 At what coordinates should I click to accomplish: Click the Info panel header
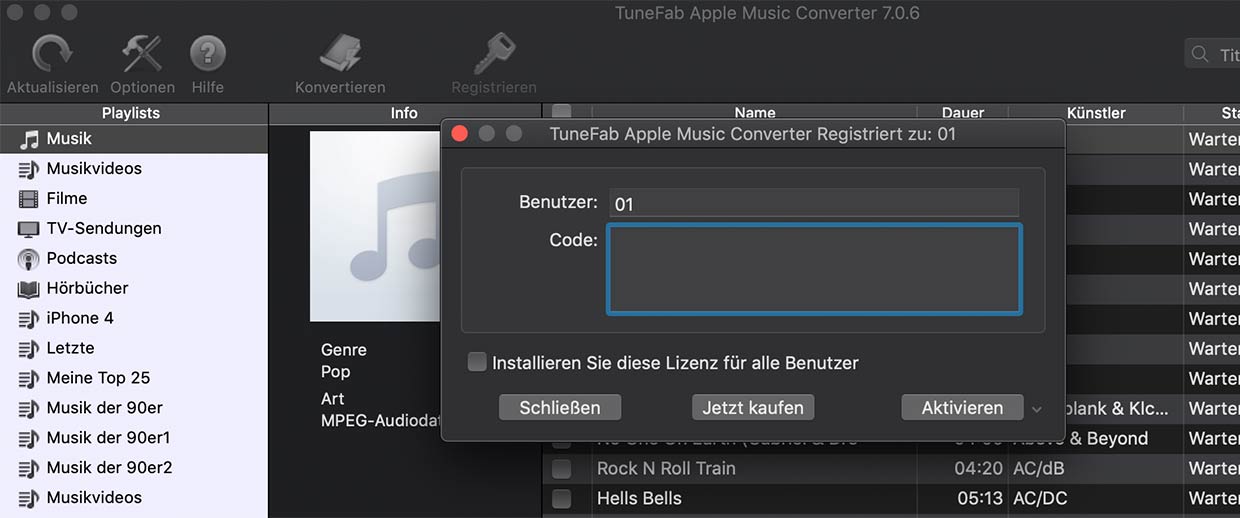pyautogui.click(x=404, y=113)
